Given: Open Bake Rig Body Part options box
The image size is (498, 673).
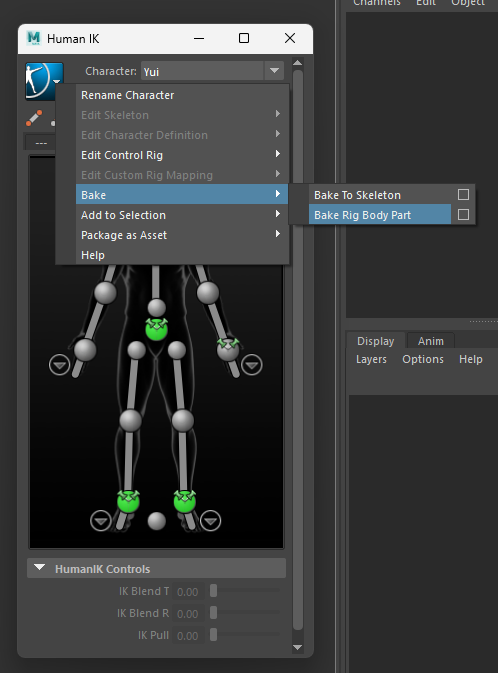Looking at the screenshot, I should tap(463, 215).
